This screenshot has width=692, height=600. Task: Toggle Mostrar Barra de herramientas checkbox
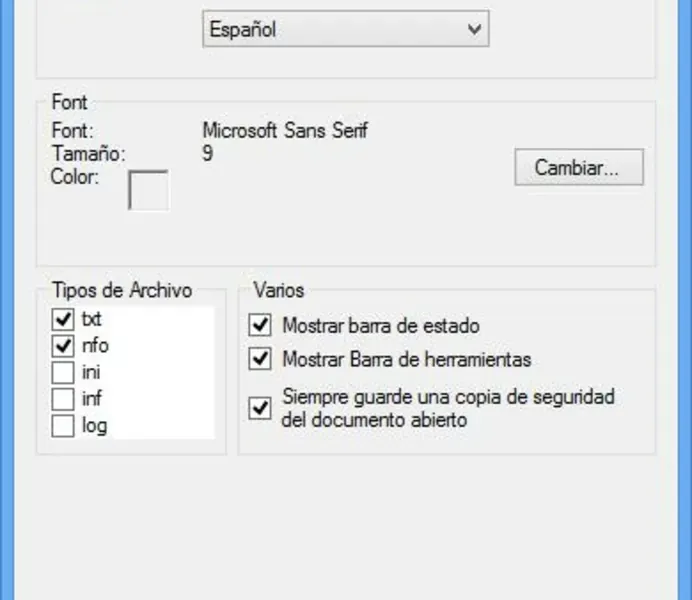point(260,358)
